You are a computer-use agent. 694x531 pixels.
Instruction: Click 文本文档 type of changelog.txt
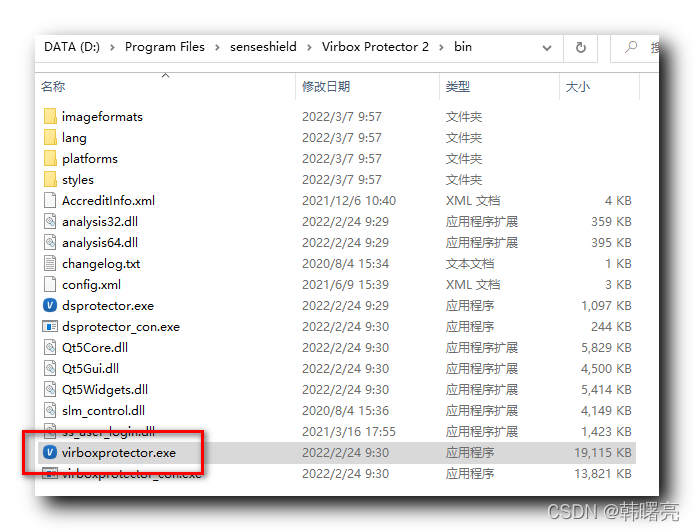(x=470, y=264)
